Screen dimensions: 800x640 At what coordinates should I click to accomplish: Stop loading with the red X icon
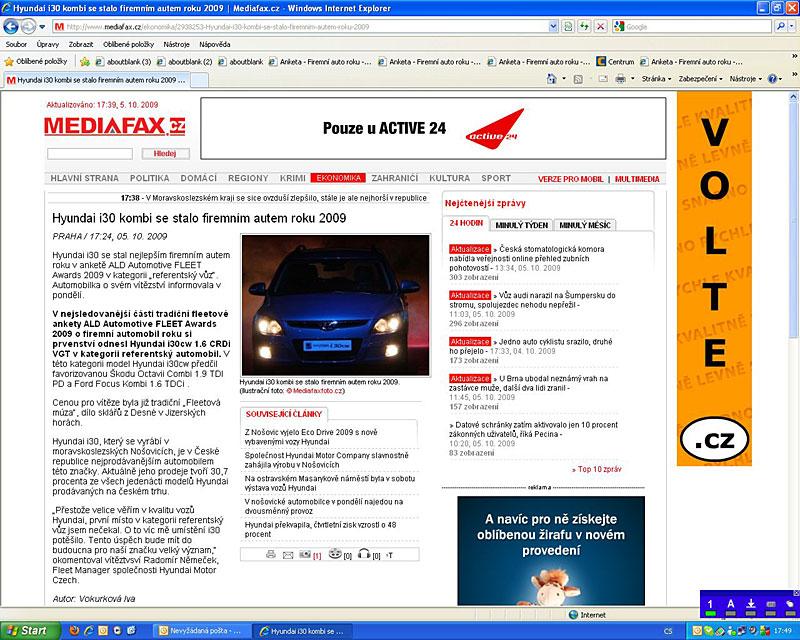601,27
